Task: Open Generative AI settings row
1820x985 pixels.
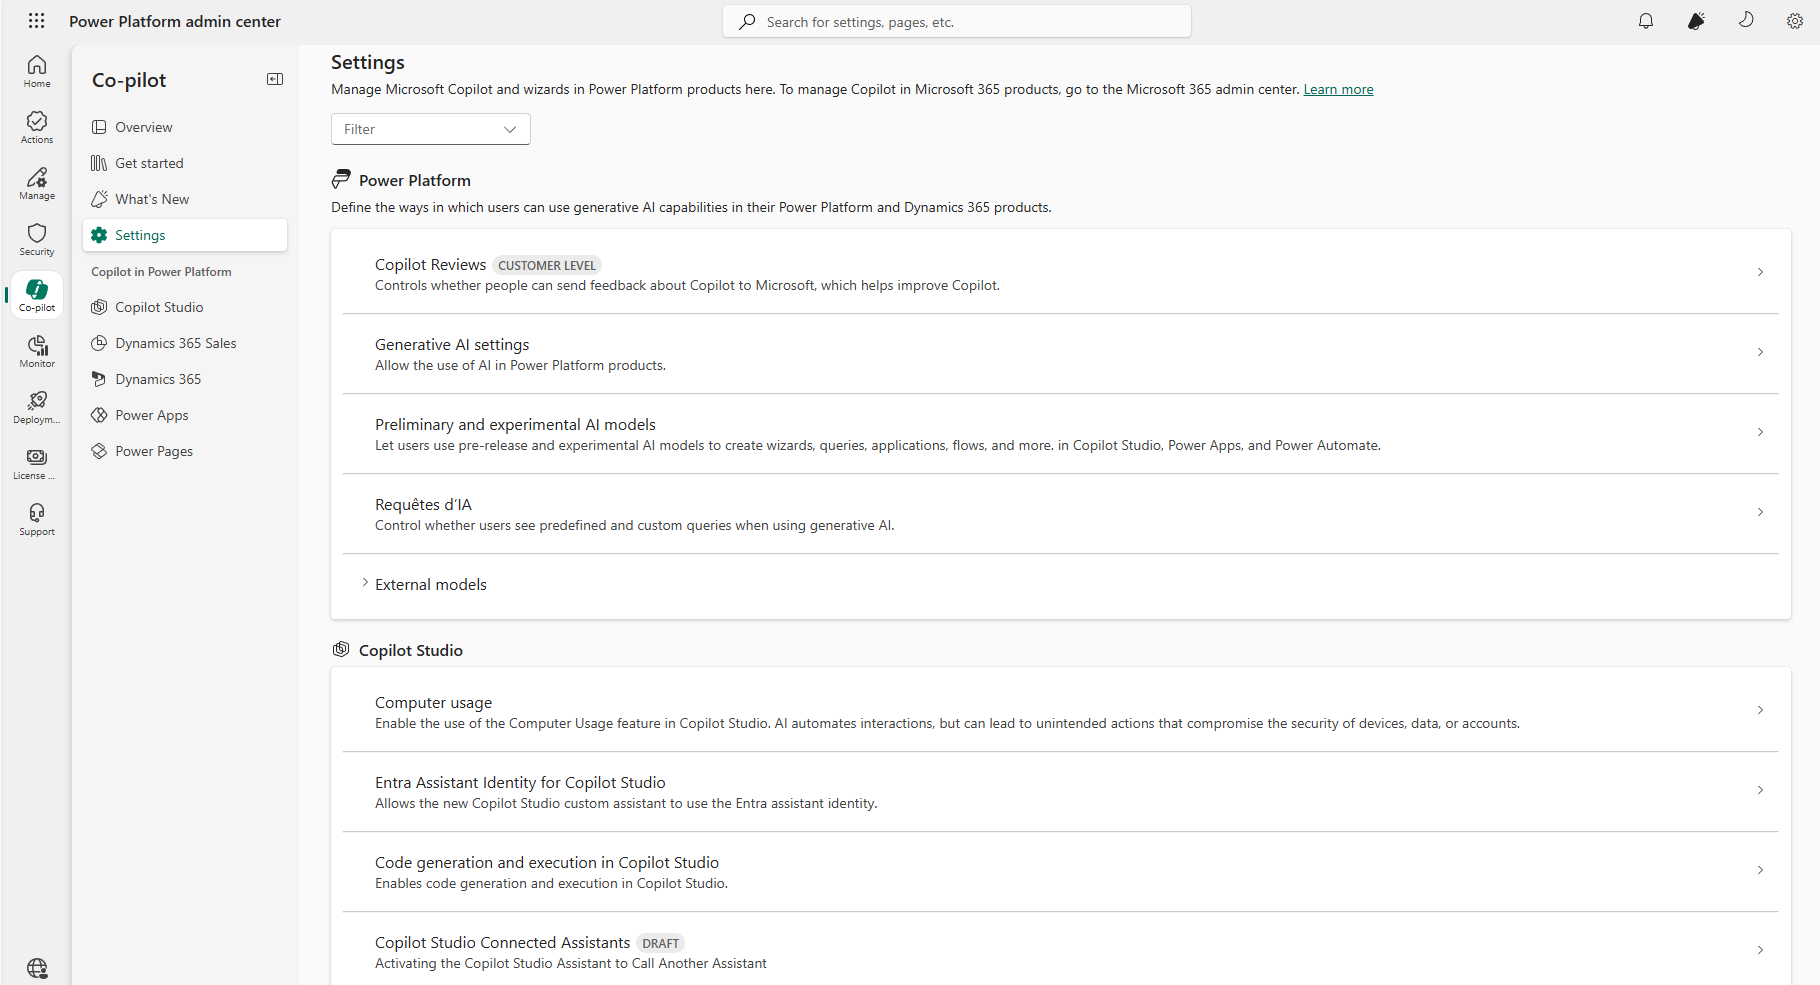Action: 1060,354
